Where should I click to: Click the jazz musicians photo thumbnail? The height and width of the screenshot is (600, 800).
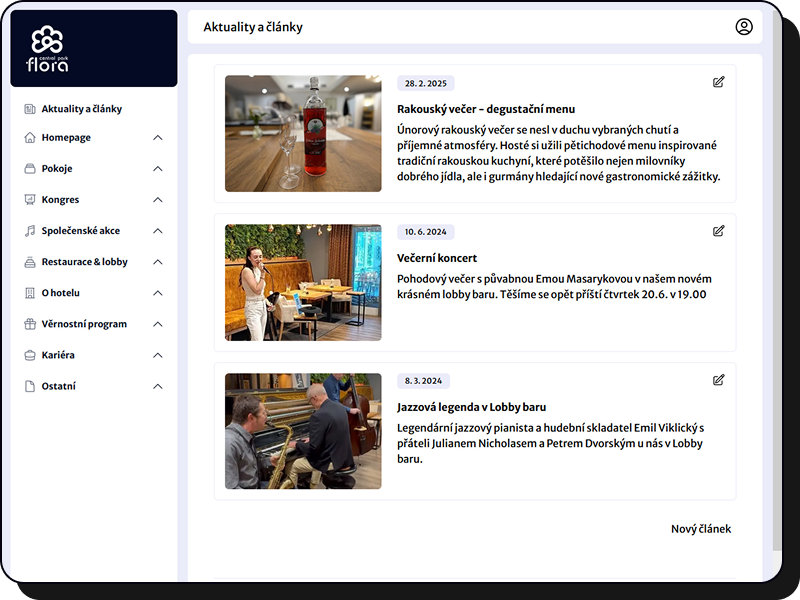click(303, 431)
